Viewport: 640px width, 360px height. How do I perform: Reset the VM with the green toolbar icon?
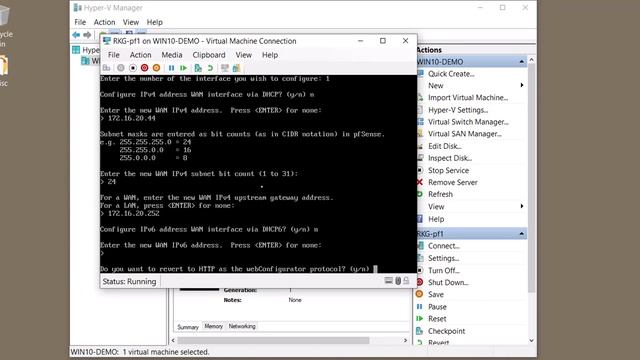(183, 68)
